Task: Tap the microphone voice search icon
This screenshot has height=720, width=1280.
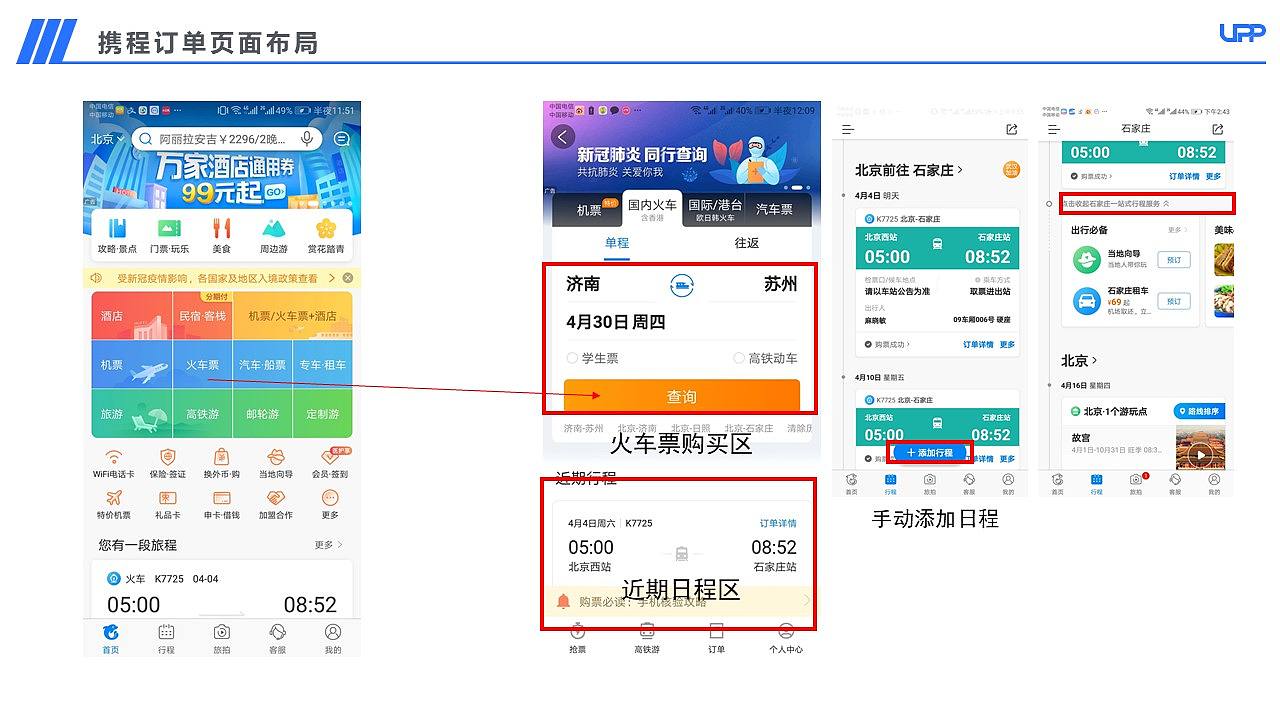Action: [x=307, y=139]
